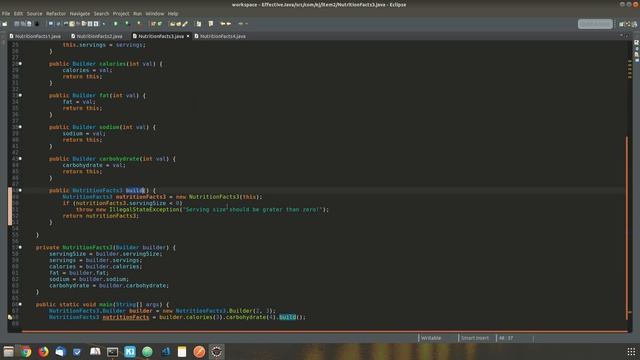The height and width of the screenshot is (360, 640).
Task: Open top view icon in right trim bar
Action: click(636, 43)
